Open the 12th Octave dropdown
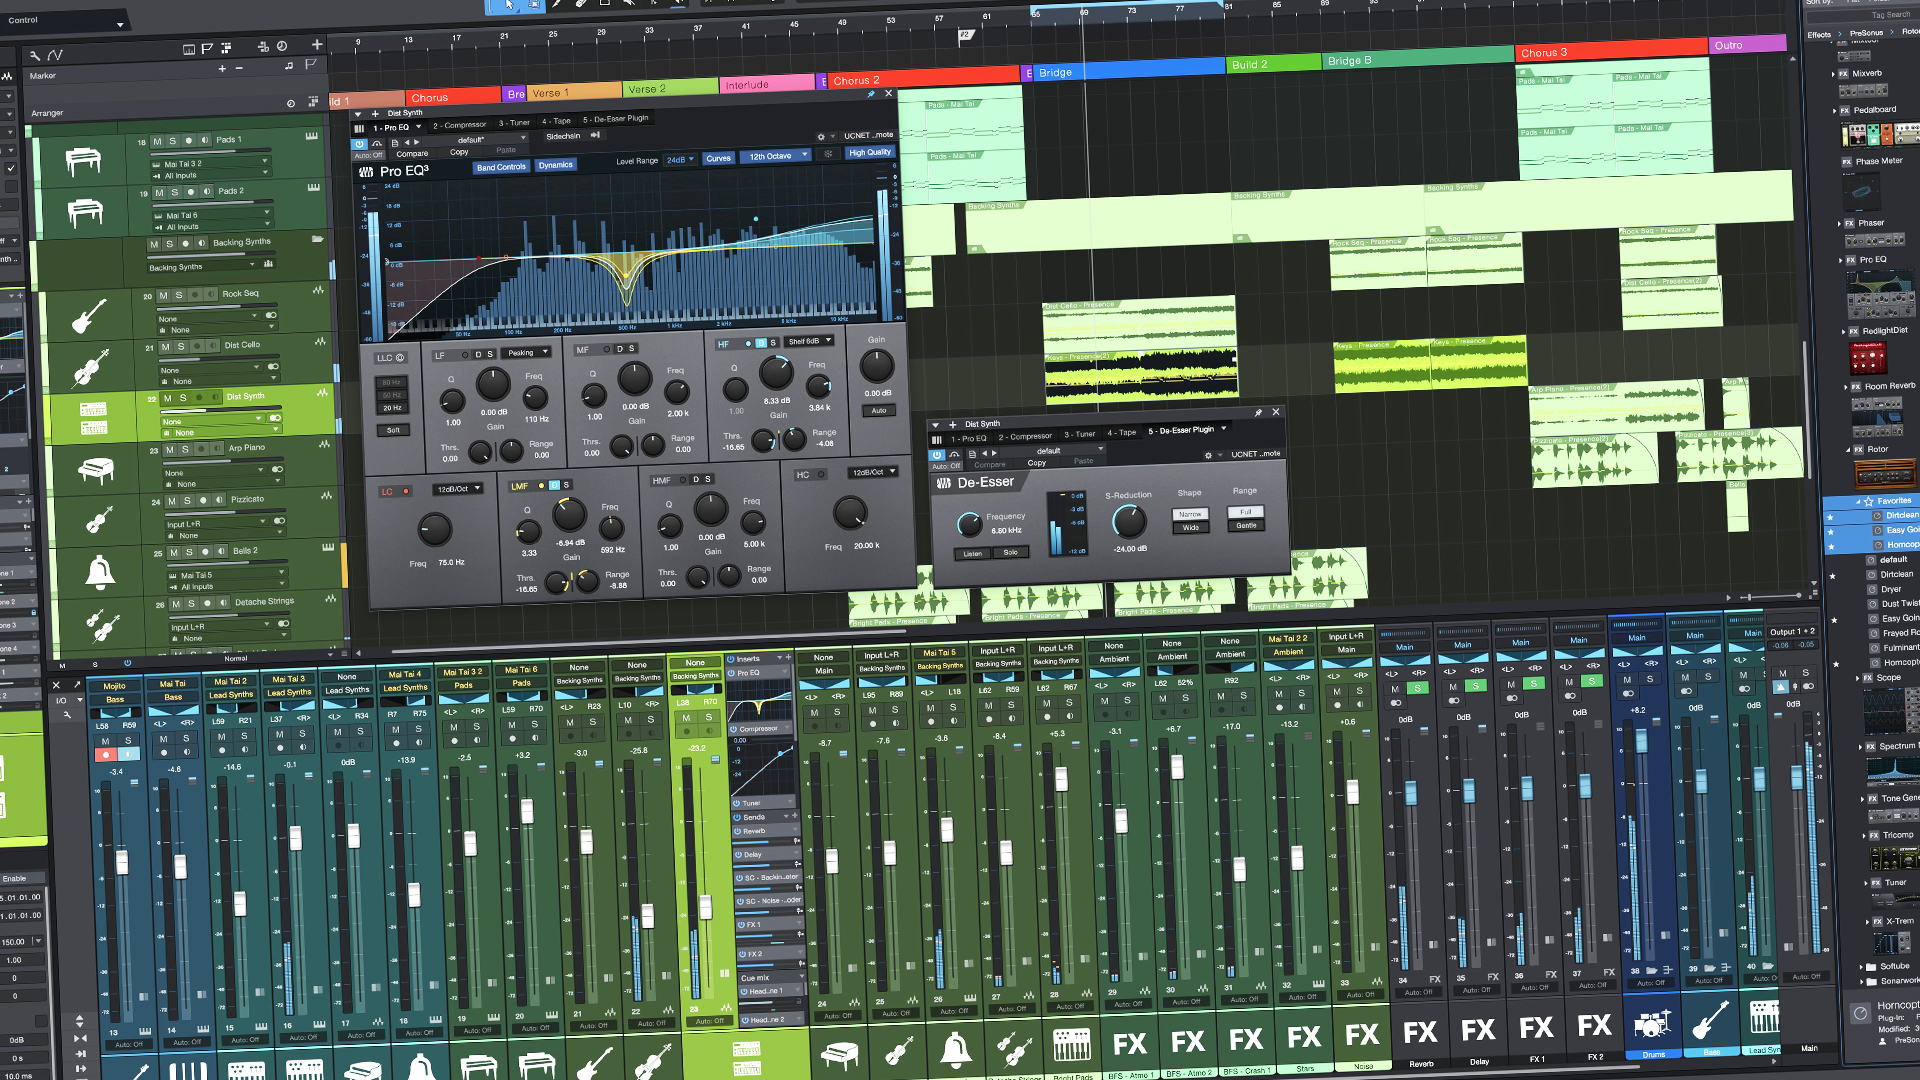1920x1080 pixels. [777, 156]
